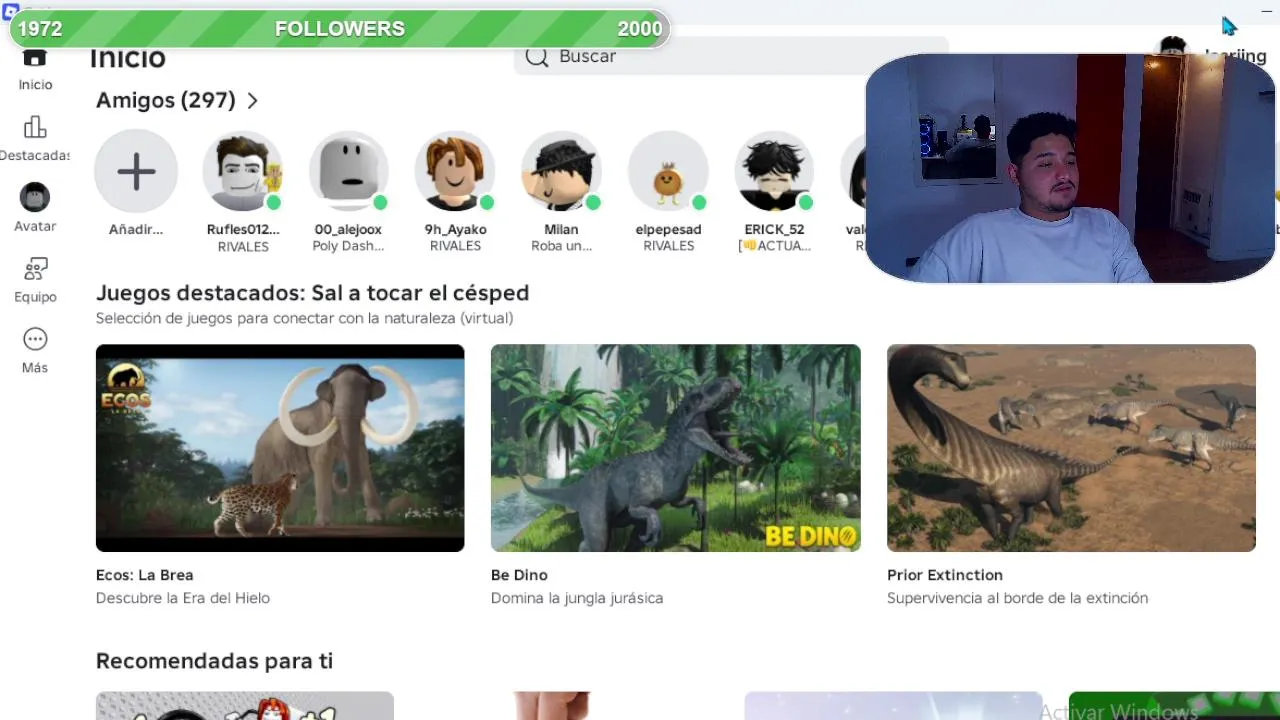Screen dimensions: 1280x720
Task: Click the Recomendadas para ti heading
Action: [214, 661]
